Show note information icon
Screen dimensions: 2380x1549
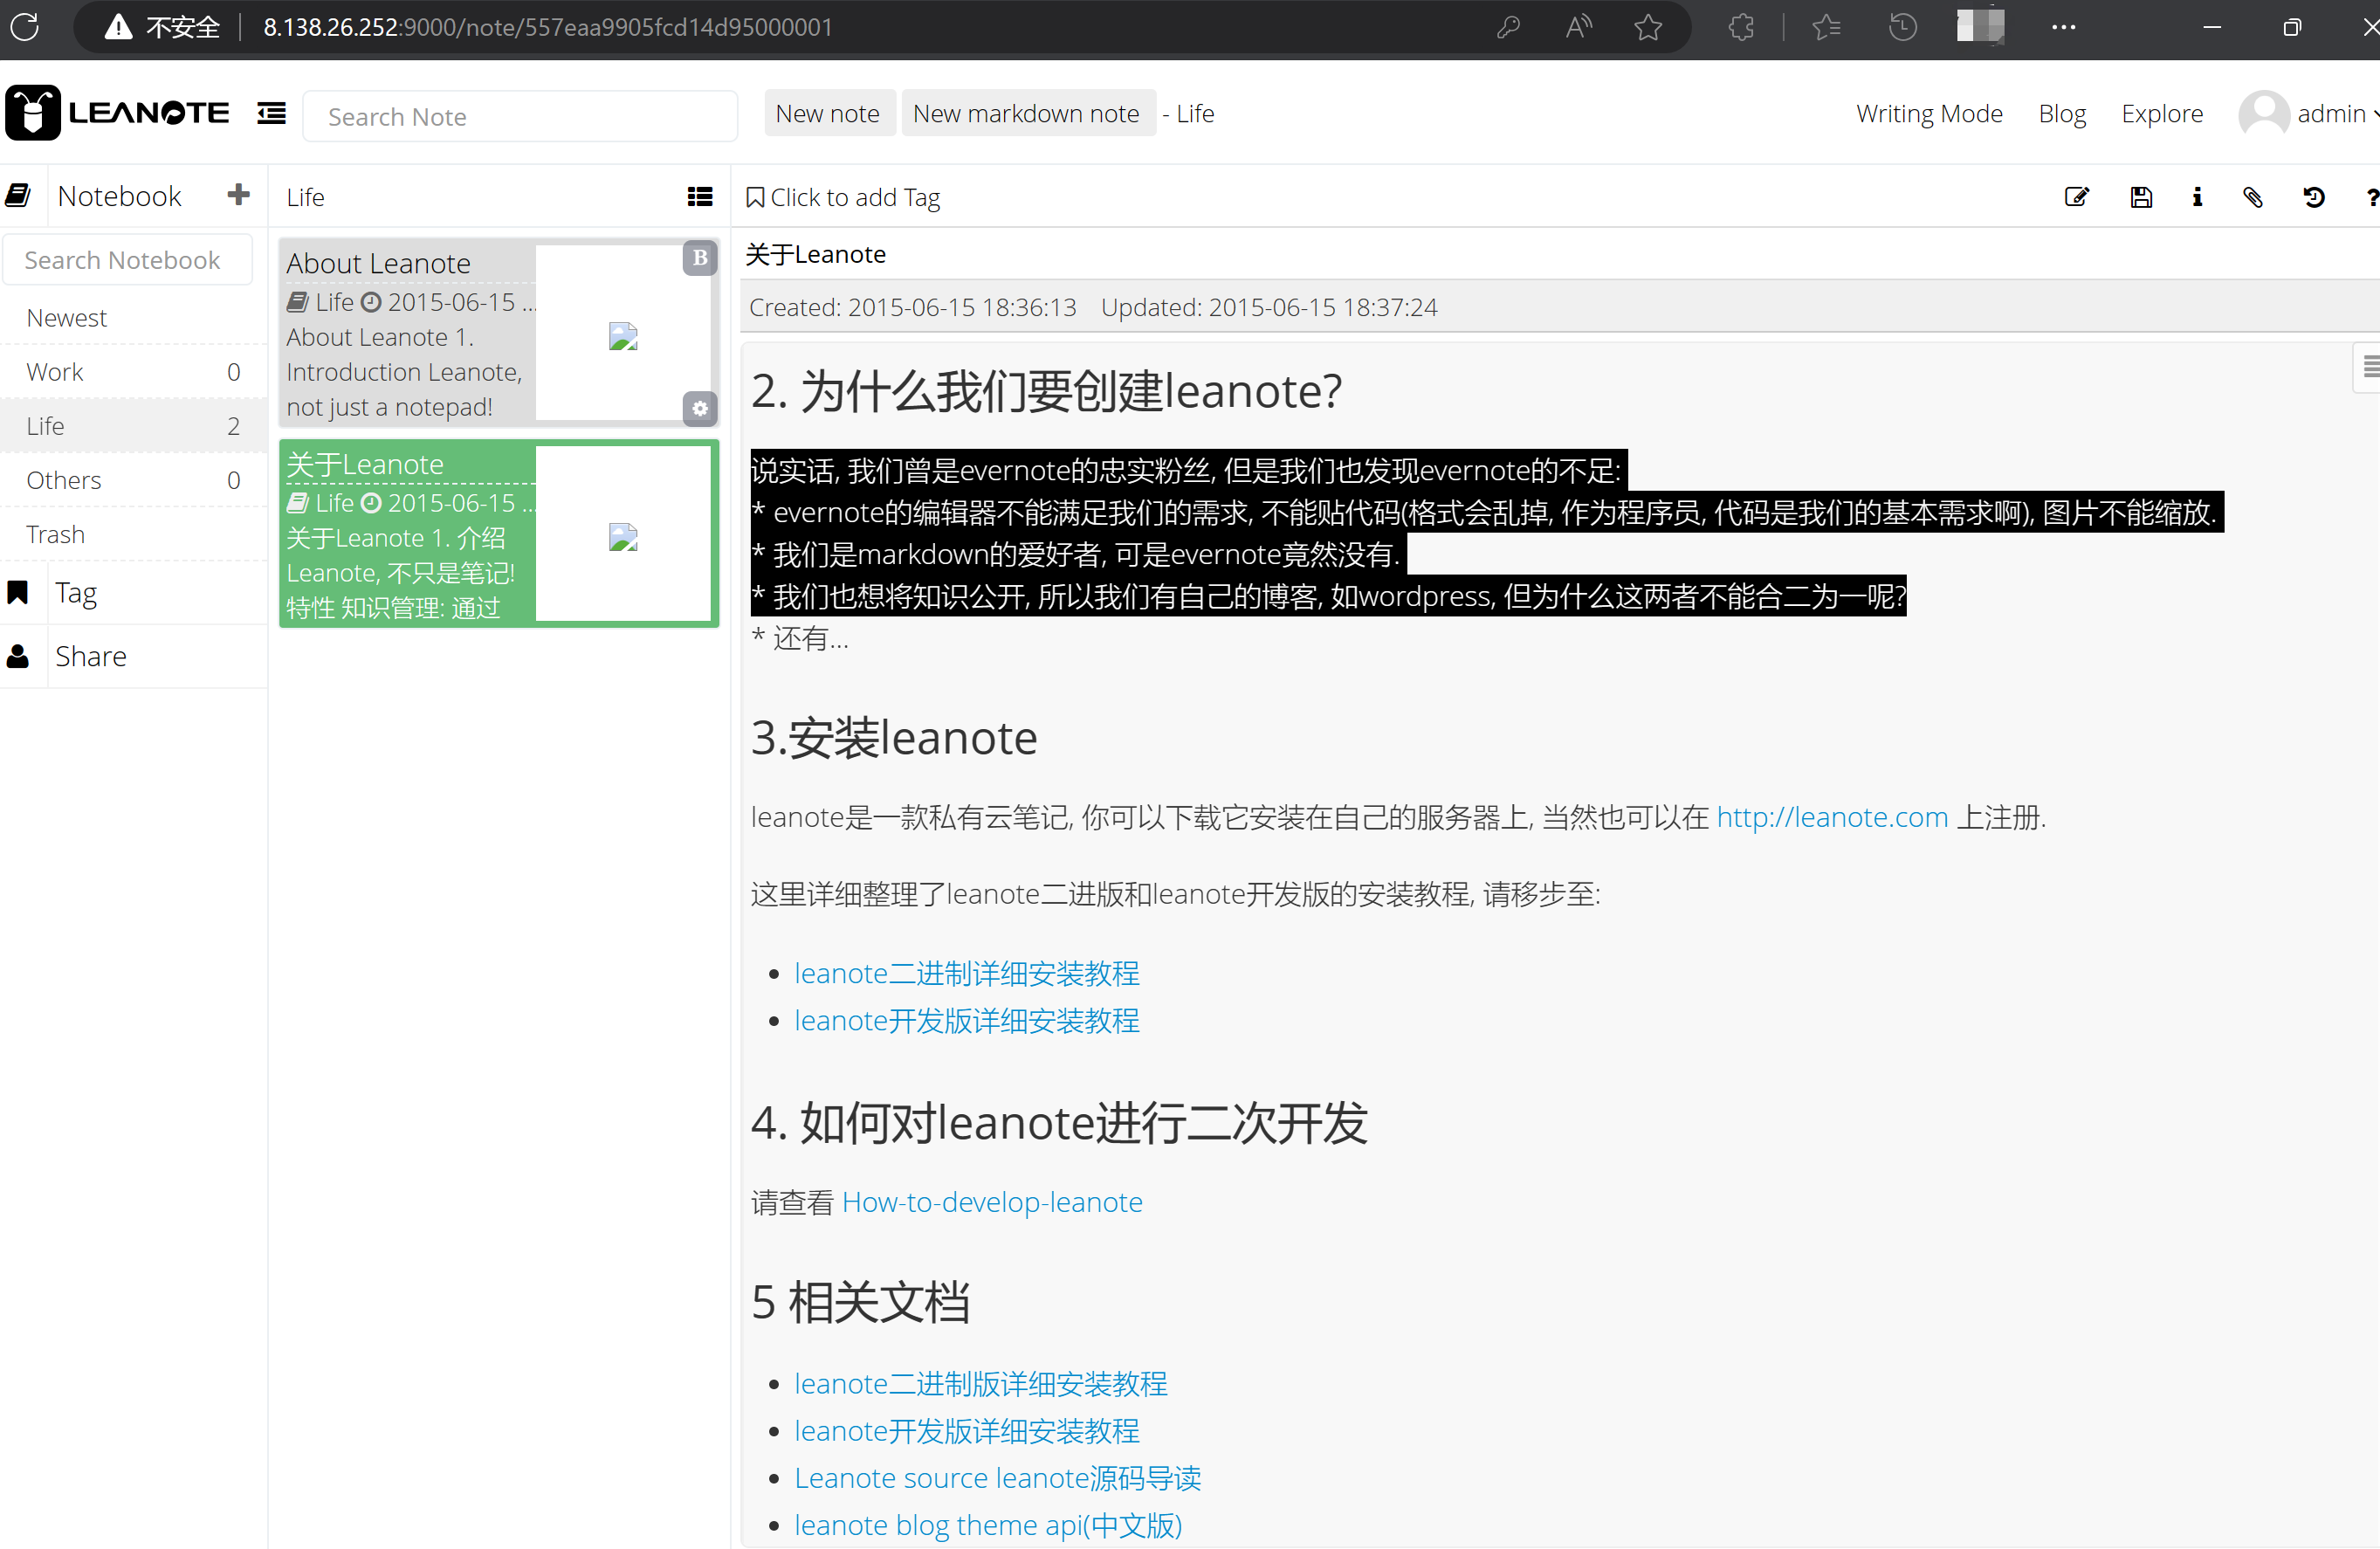[x=2197, y=197]
